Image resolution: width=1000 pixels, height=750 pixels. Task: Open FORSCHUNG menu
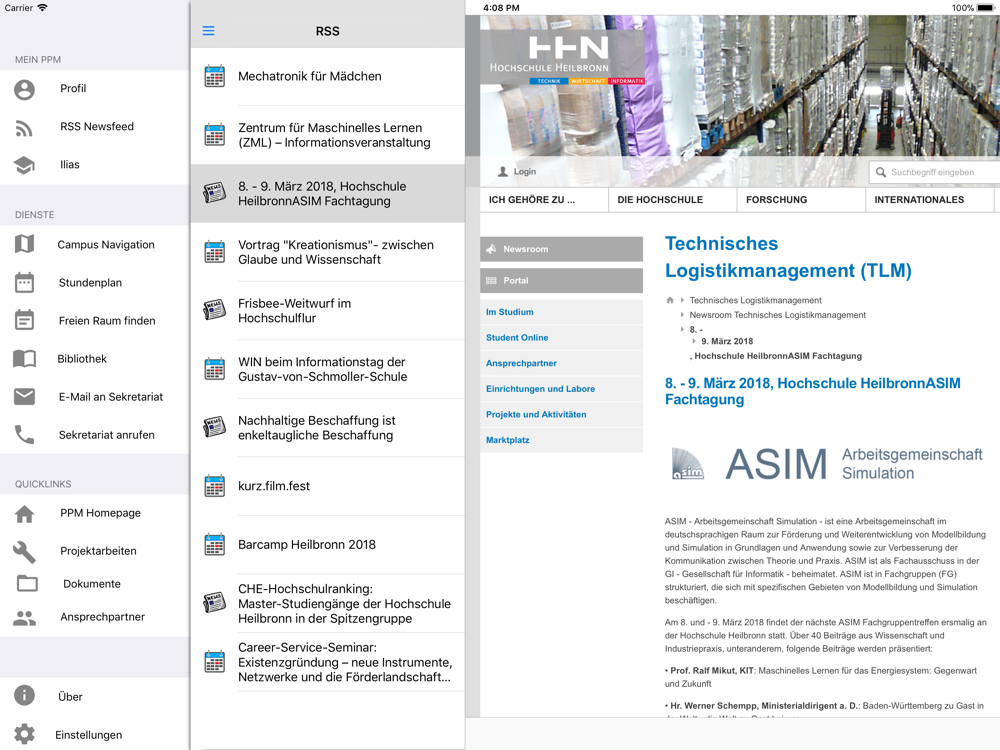tap(801, 200)
